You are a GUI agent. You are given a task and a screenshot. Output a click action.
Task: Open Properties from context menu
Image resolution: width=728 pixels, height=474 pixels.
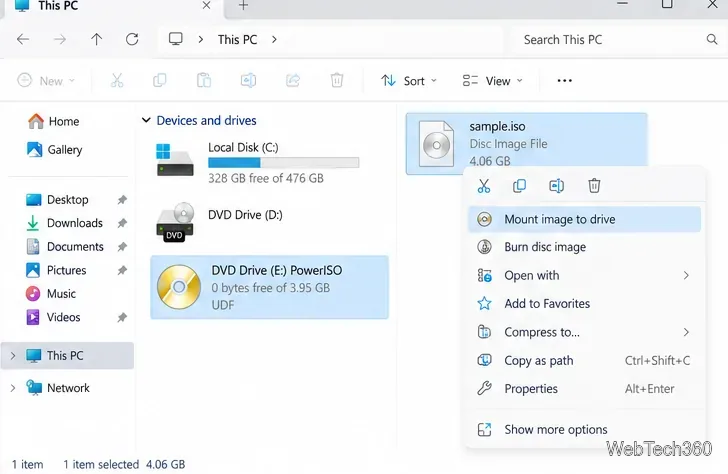[x=585, y=389]
